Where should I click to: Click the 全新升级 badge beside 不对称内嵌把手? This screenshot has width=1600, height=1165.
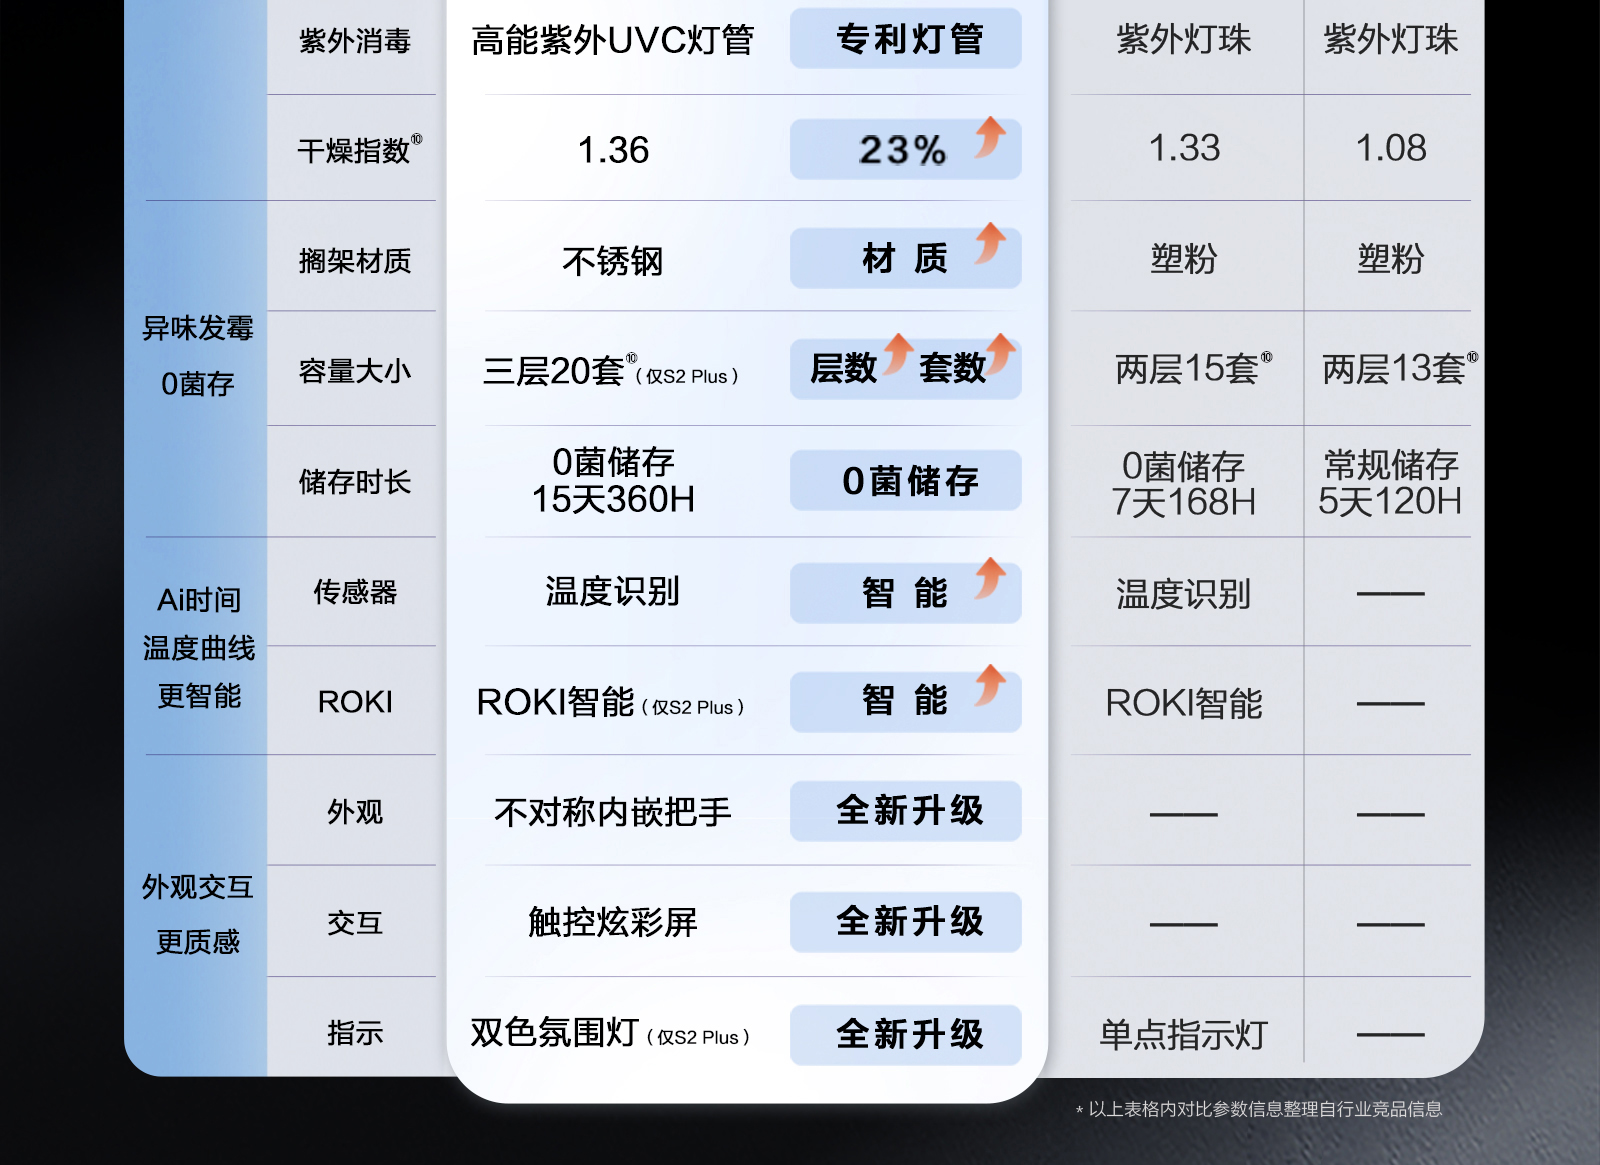click(906, 811)
